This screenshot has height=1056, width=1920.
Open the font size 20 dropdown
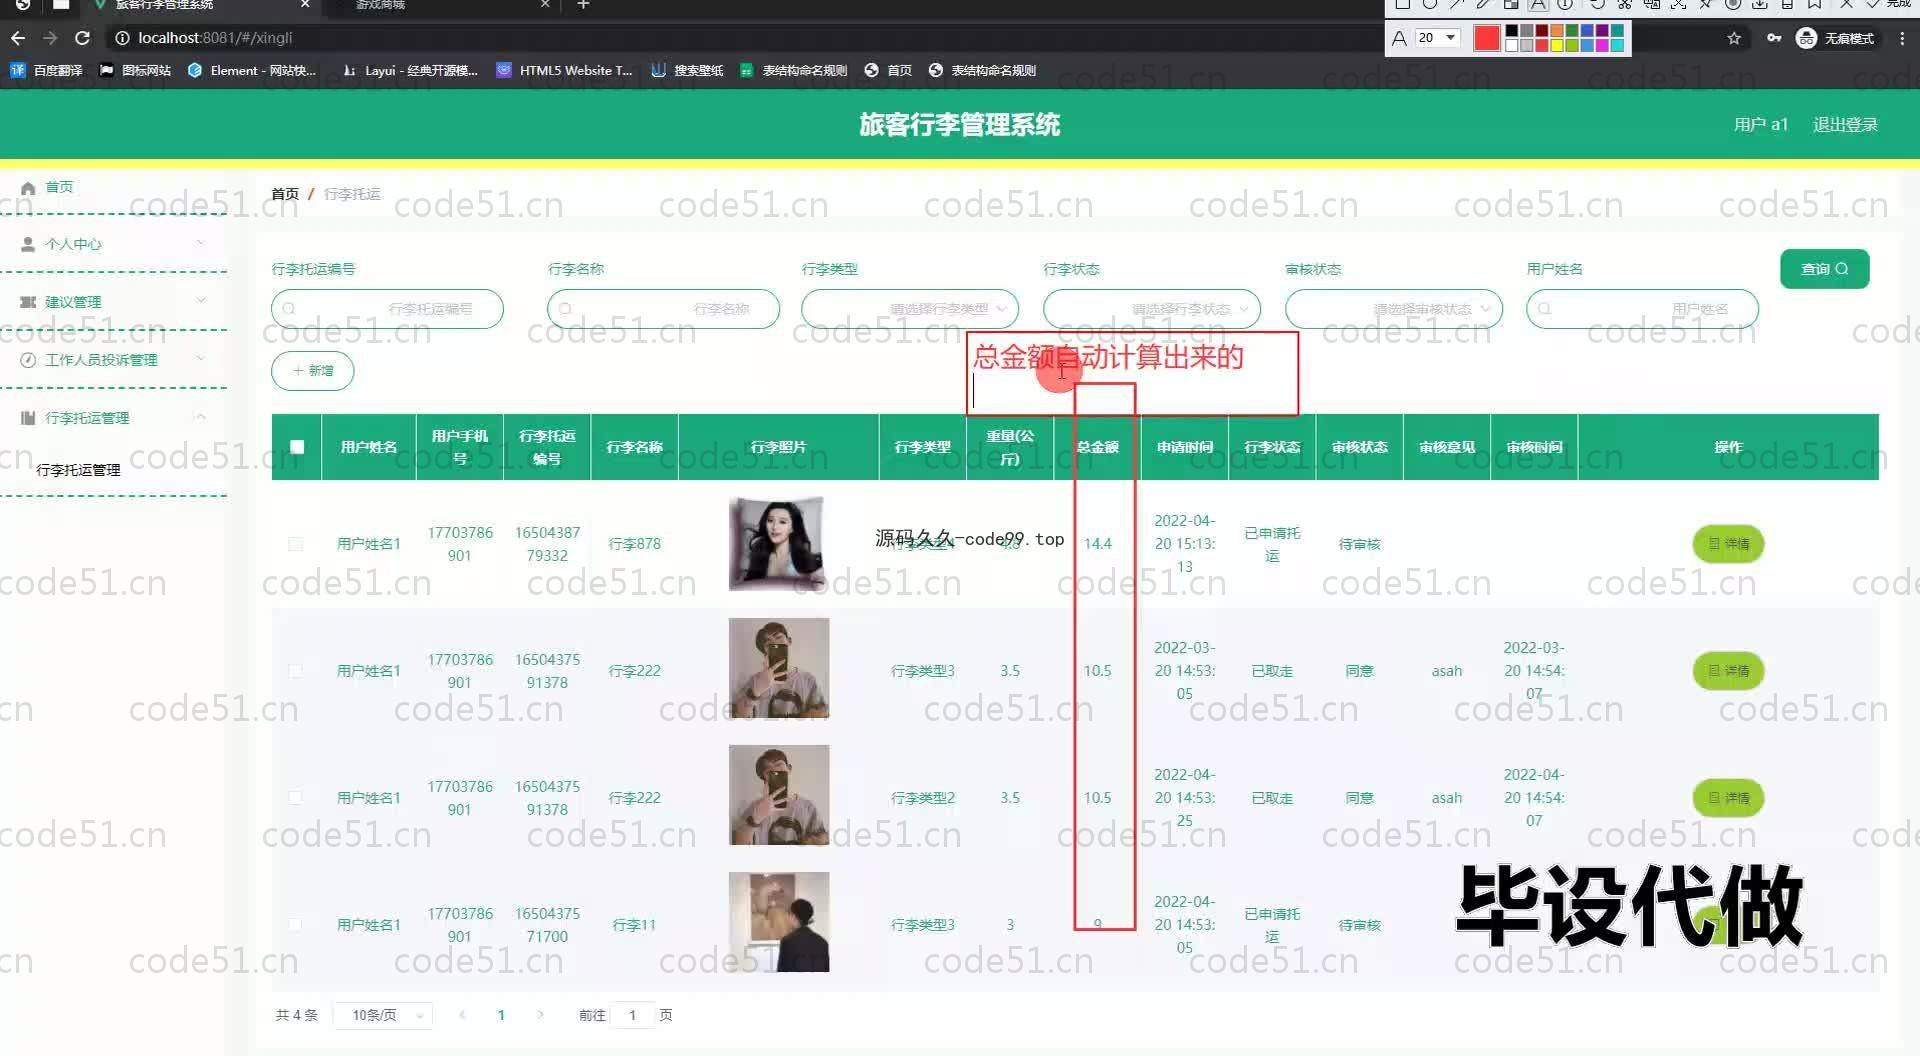tap(1437, 38)
